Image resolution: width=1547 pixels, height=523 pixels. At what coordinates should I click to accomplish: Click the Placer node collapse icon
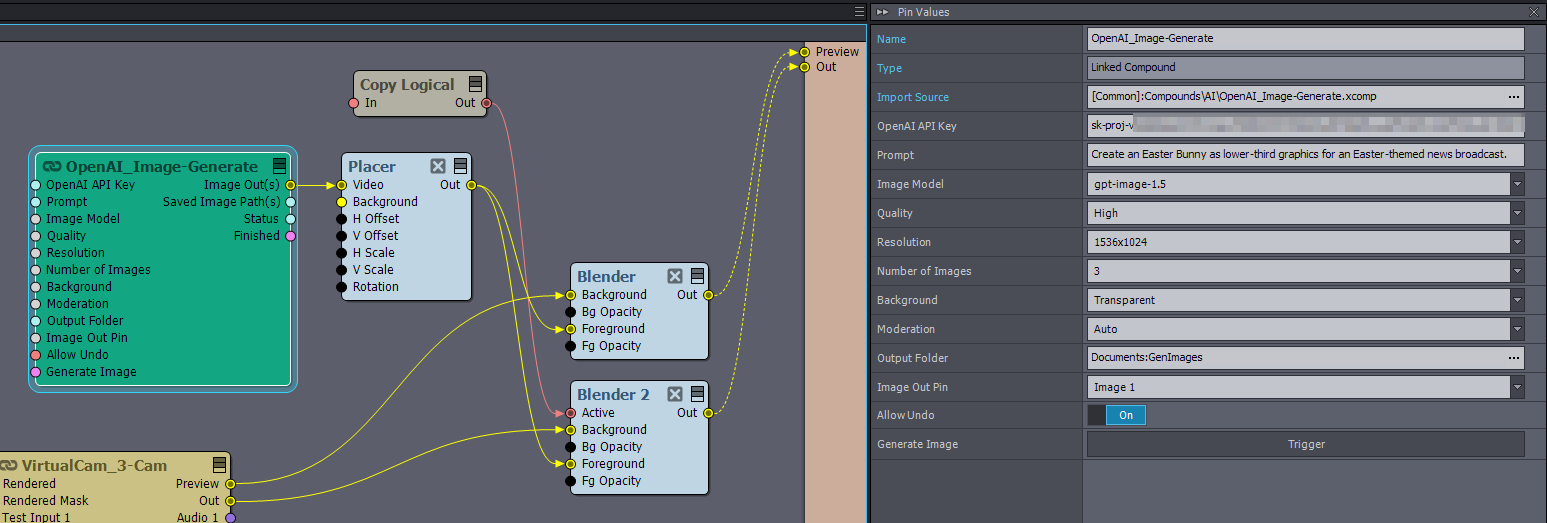pyautogui.click(x=460, y=166)
